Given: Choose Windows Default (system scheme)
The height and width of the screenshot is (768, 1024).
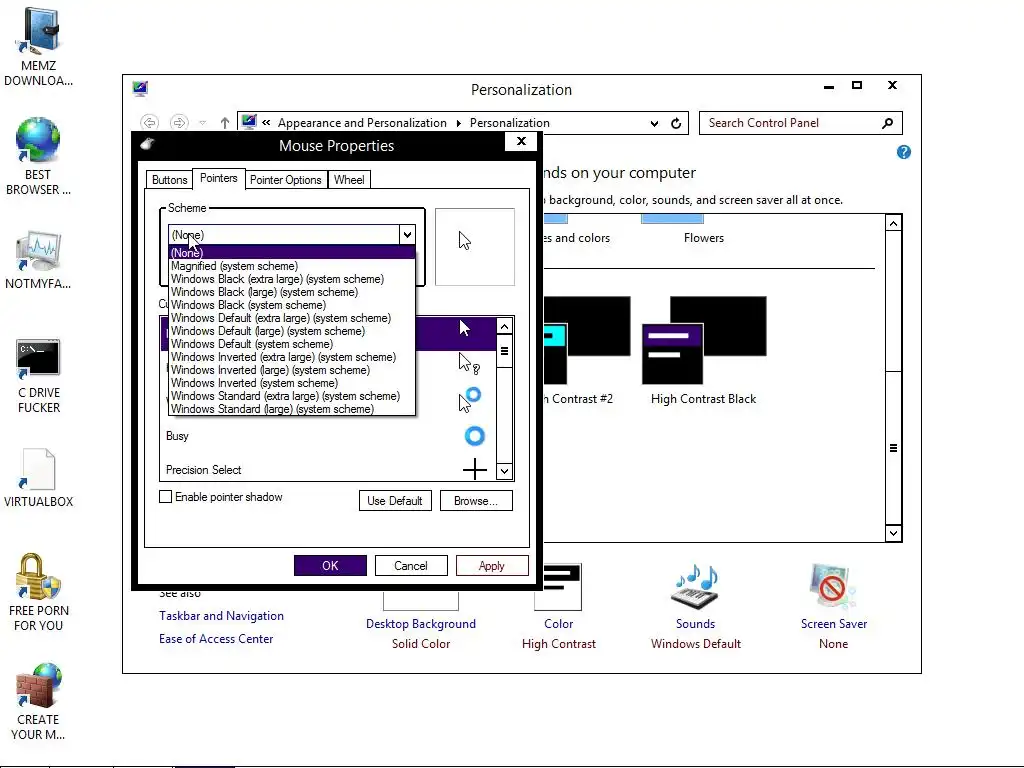Looking at the screenshot, I should tap(292, 344).
